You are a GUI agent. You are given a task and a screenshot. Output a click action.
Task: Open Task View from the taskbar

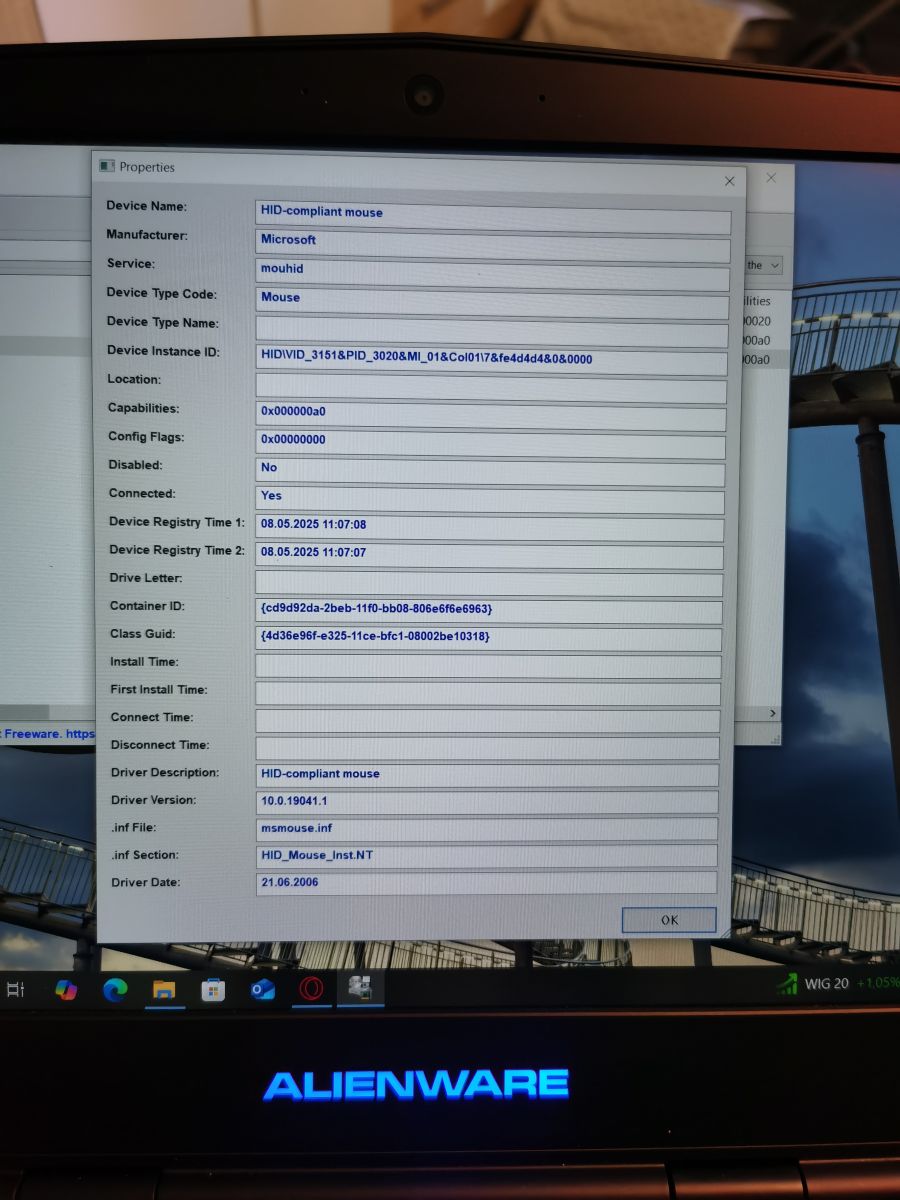[15, 989]
